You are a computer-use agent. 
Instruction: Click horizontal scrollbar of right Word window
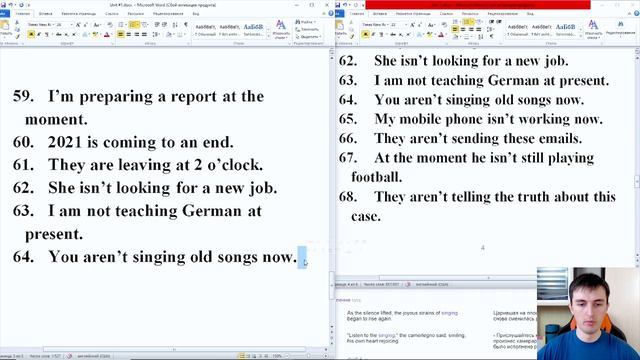(x=457, y=278)
